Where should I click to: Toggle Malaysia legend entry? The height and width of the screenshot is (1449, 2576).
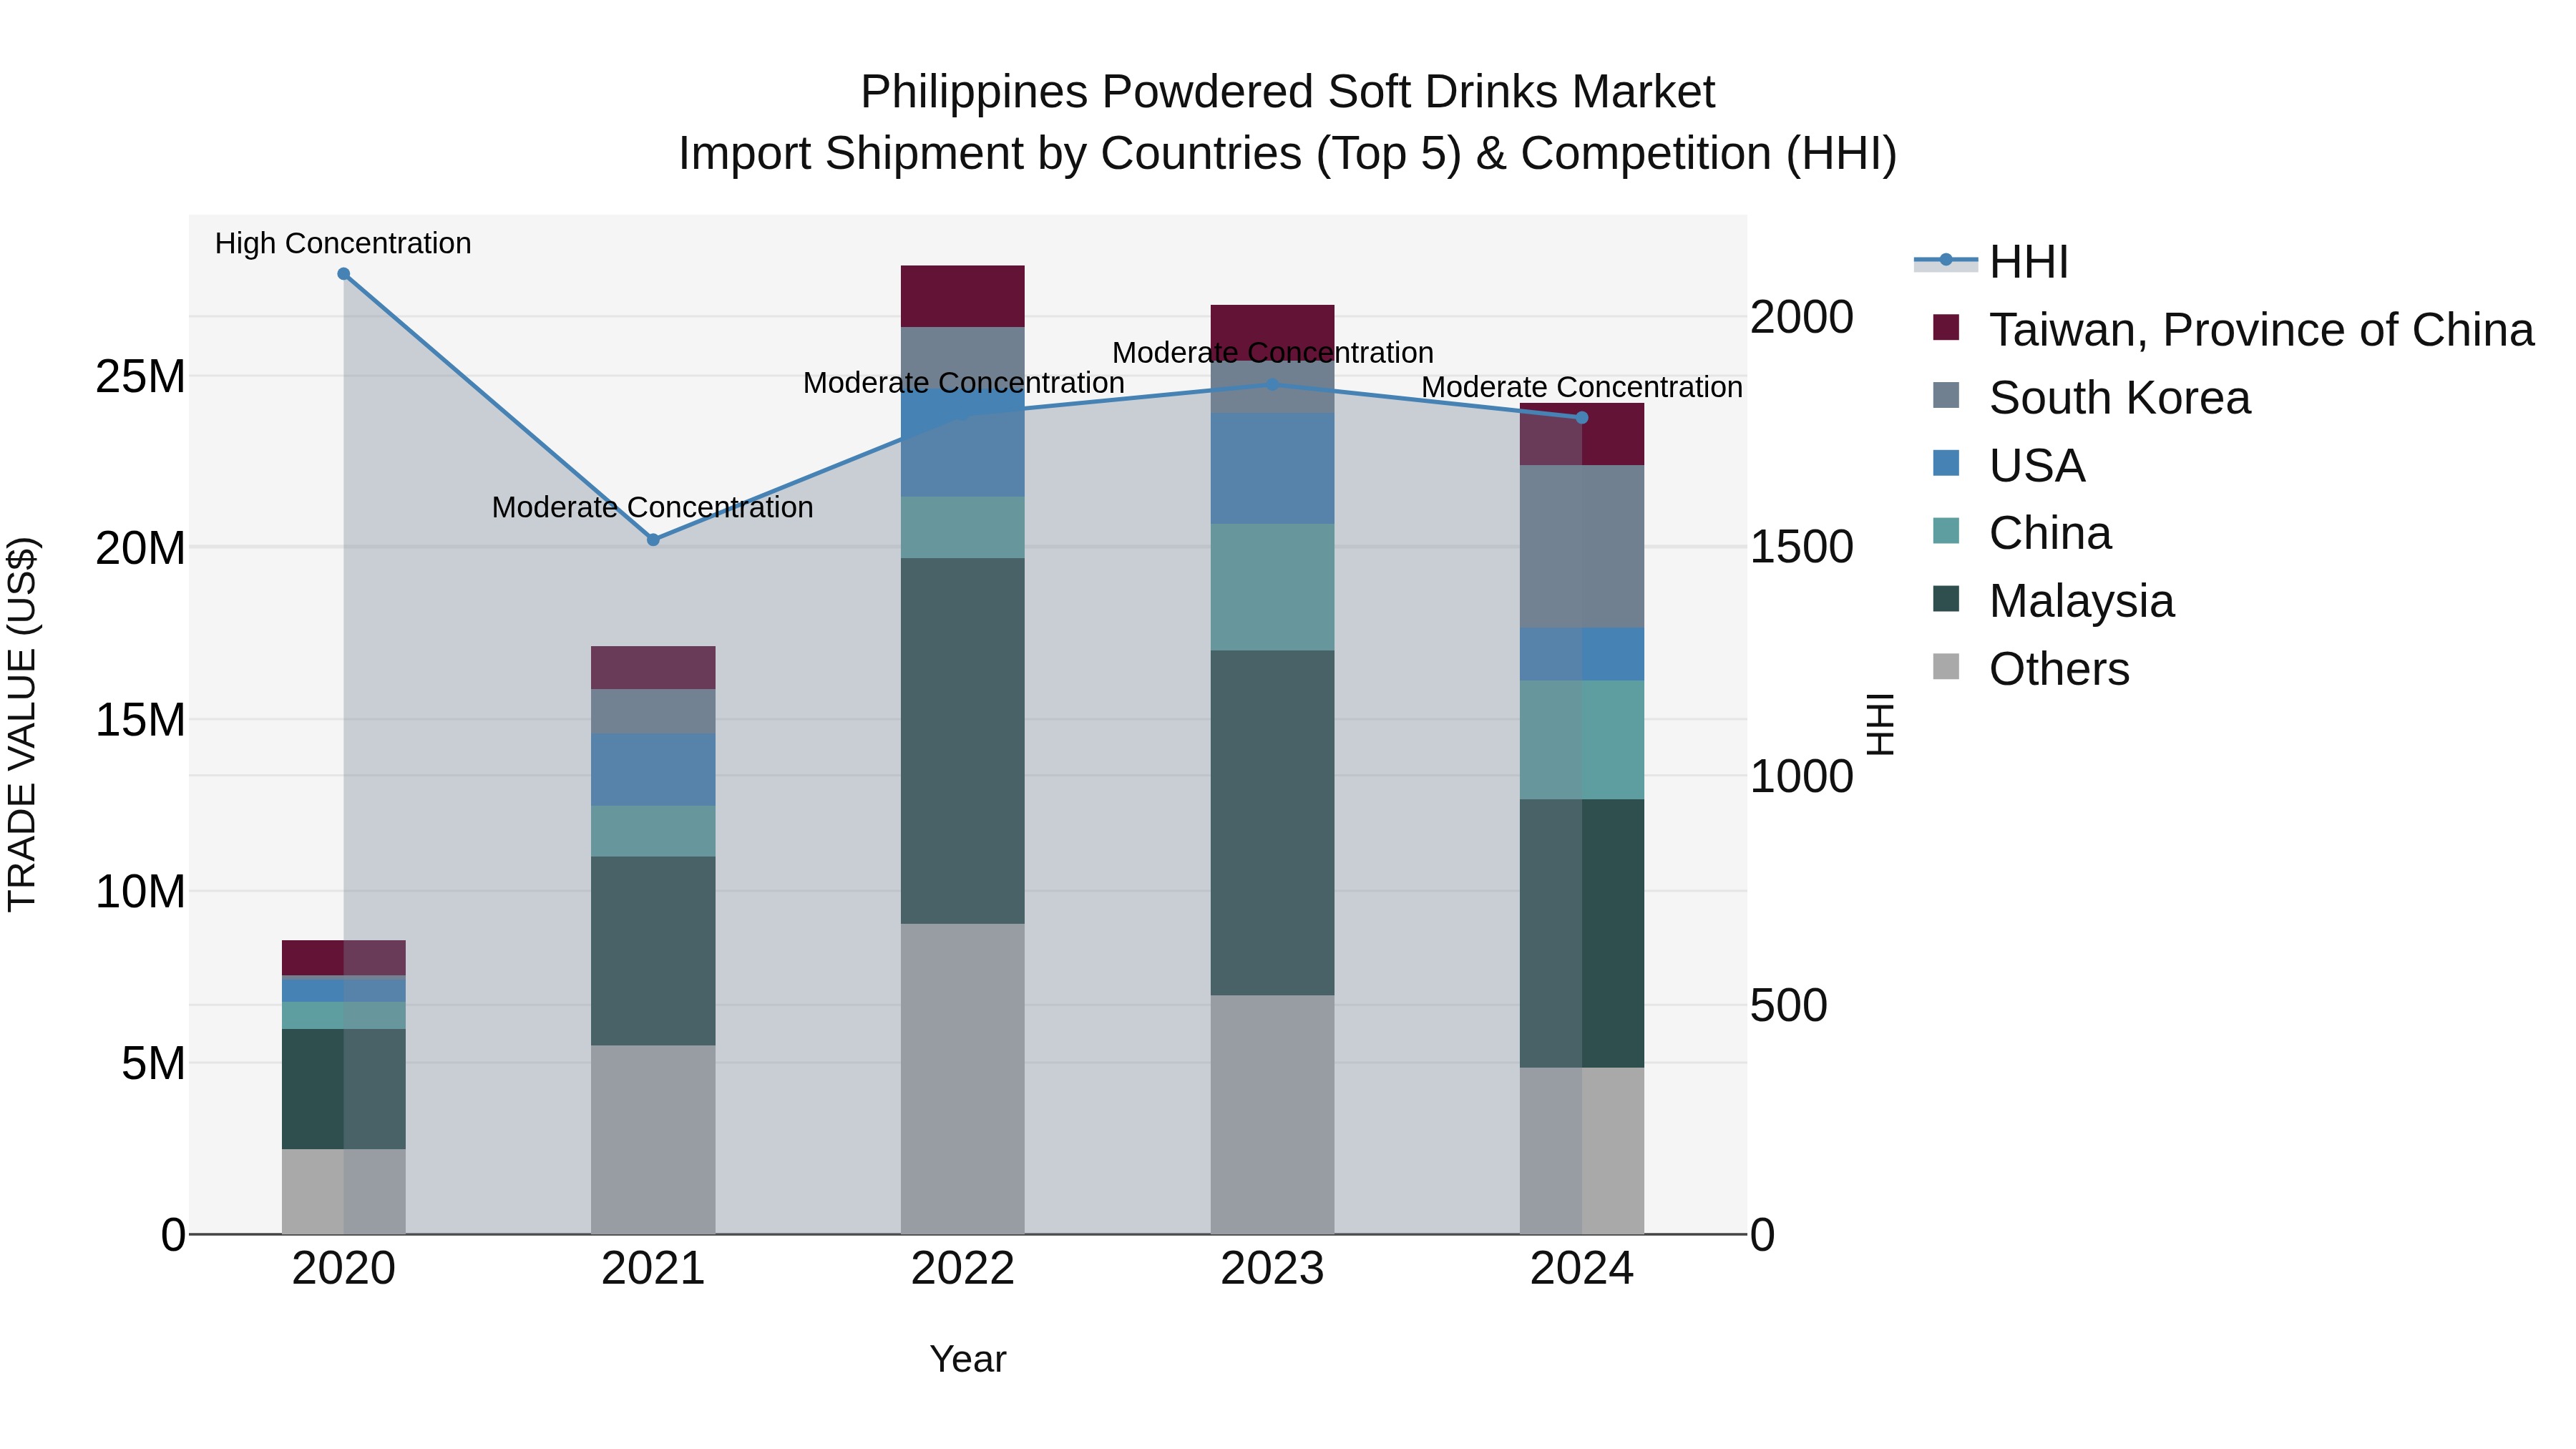tap(2054, 601)
